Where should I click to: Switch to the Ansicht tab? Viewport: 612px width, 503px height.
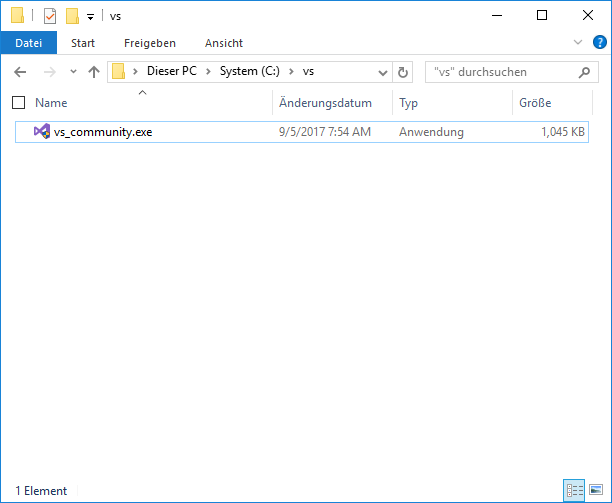[x=224, y=43]
